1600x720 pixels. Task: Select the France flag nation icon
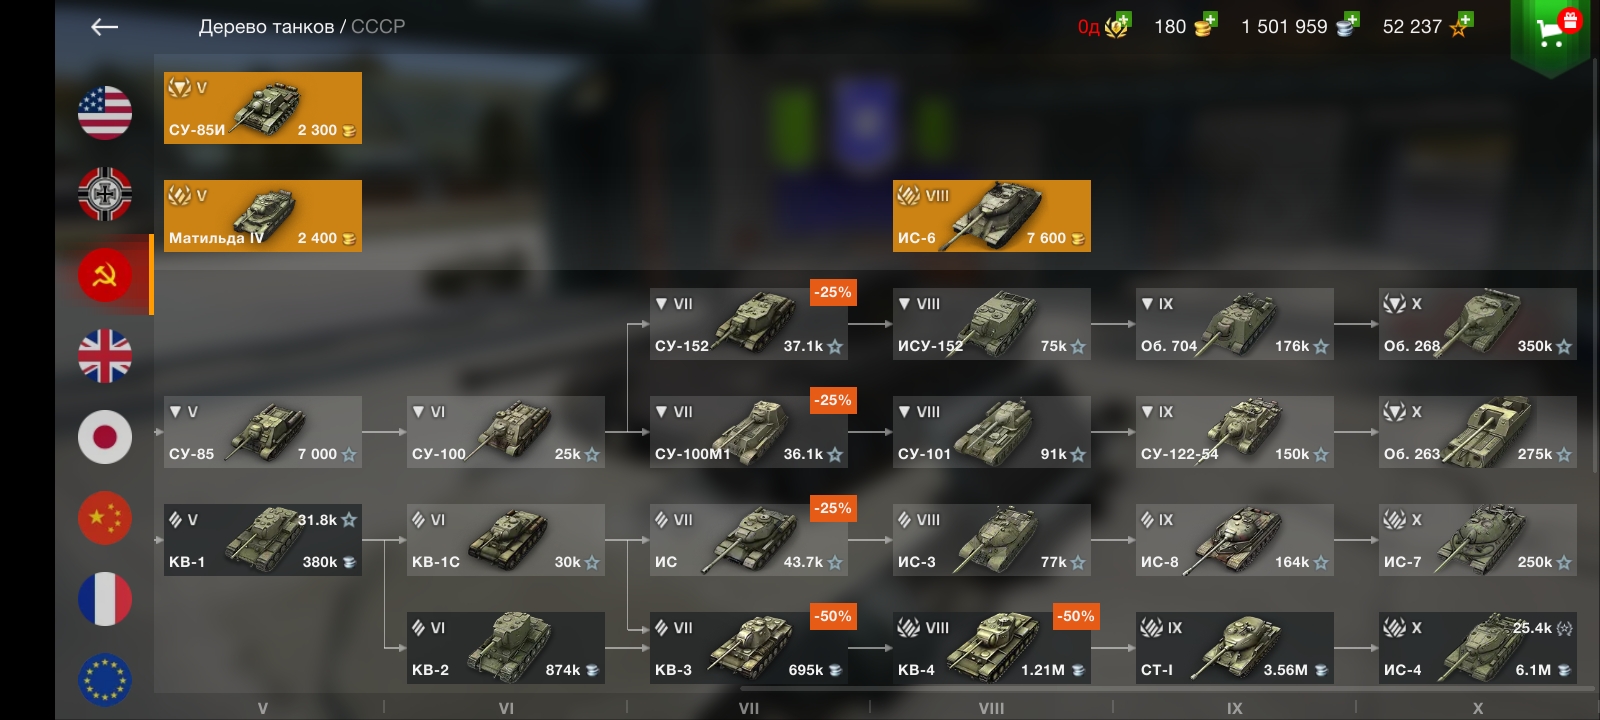click(105, 599)
